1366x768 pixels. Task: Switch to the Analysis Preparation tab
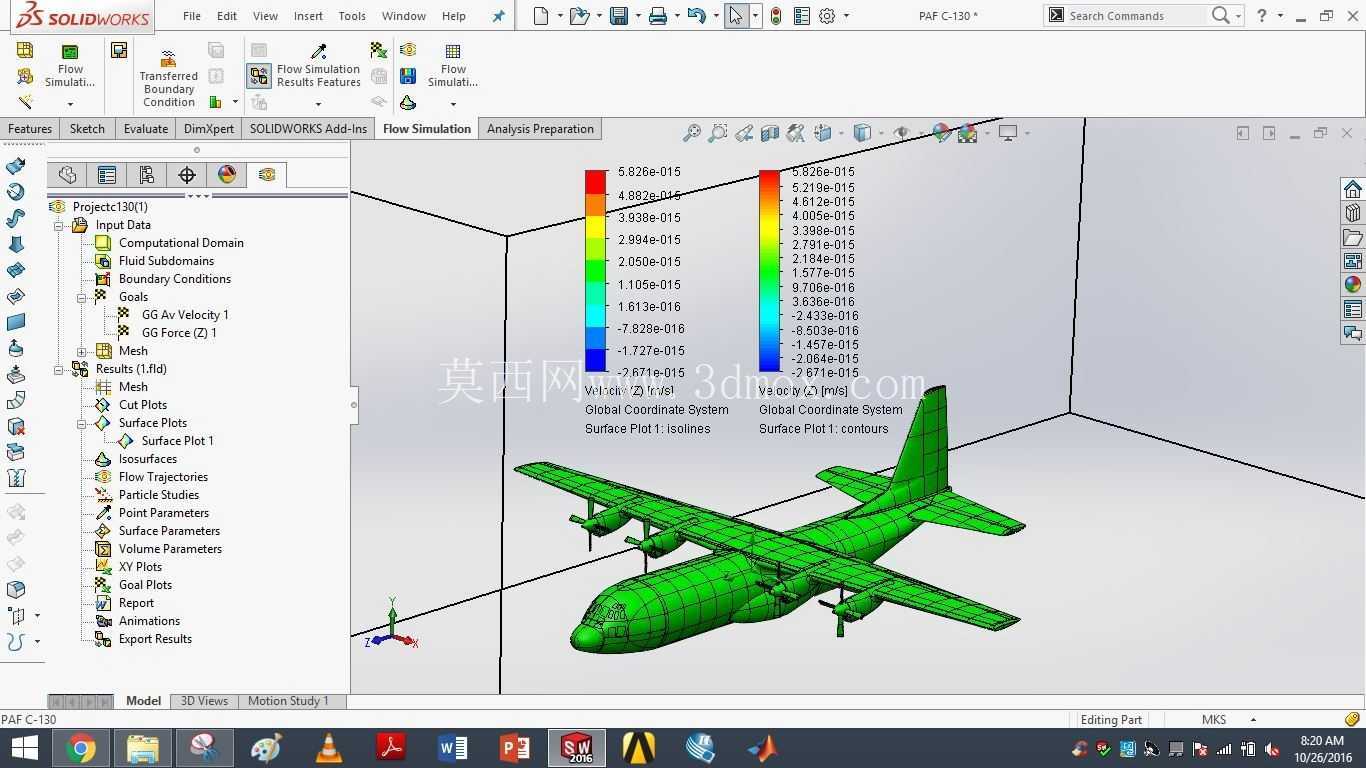click(540, 129)
